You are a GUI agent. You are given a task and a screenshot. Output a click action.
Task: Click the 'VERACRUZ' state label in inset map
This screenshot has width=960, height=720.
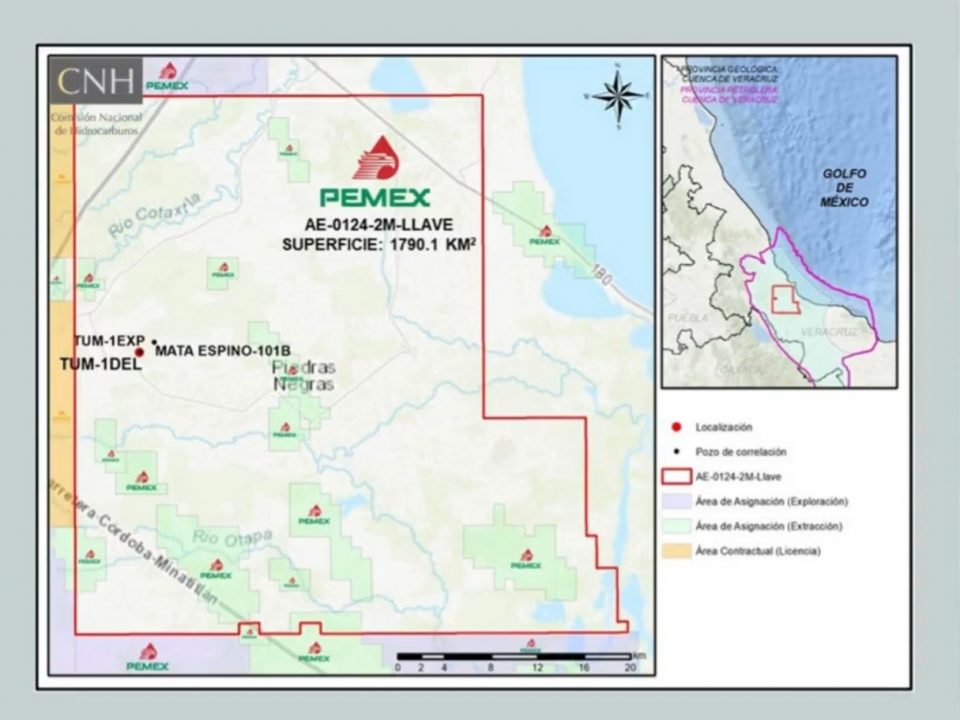coord(829,331)
